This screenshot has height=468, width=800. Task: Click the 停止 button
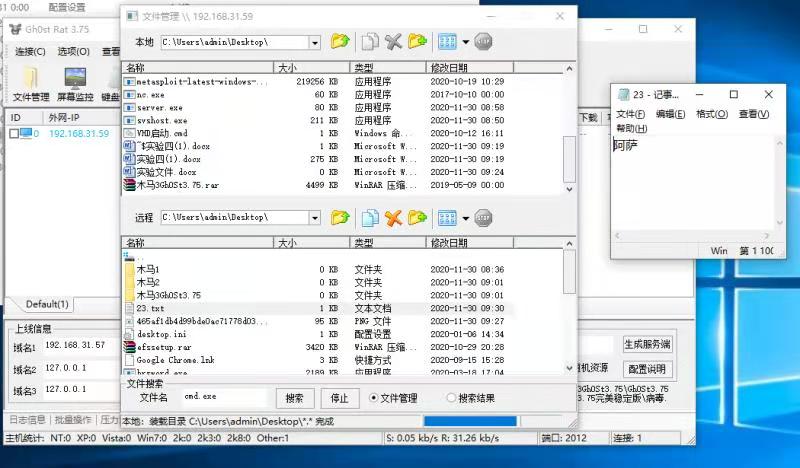point(339,398)
